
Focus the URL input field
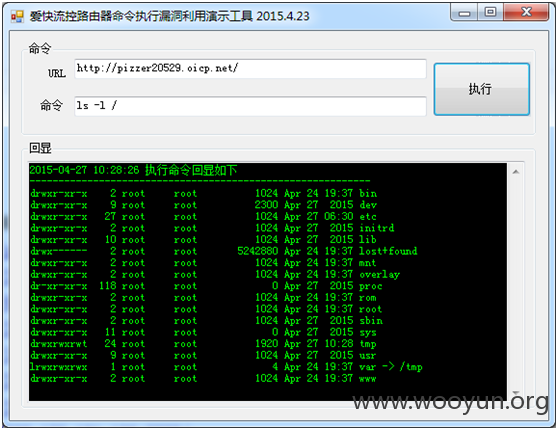click(x=250, y=69)
